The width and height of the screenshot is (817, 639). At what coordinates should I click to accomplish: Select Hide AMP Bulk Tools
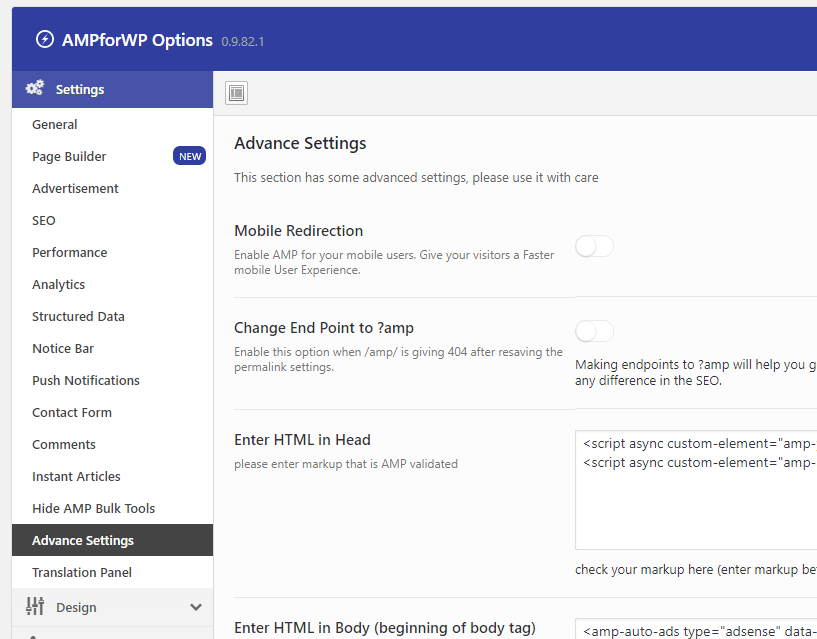[94, 508]
